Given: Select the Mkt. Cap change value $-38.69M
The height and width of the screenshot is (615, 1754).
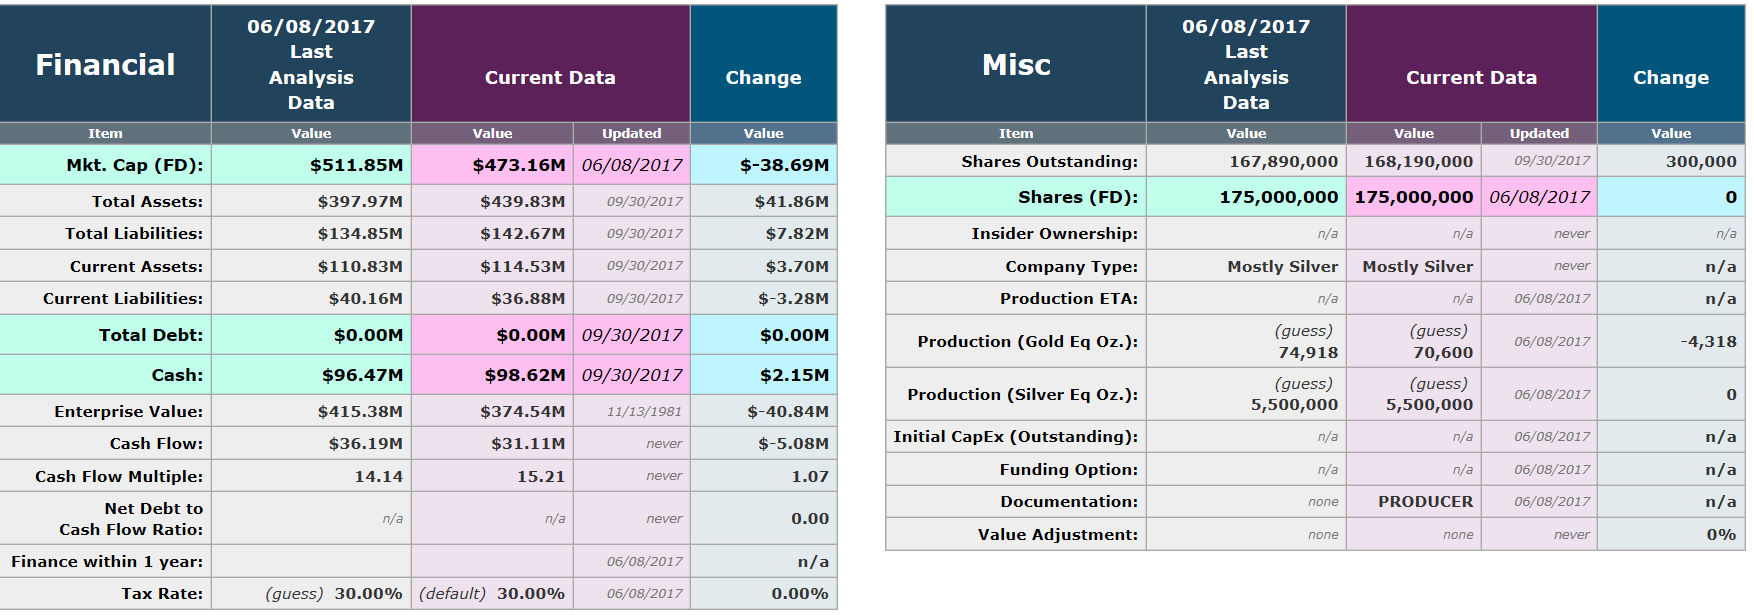Looking at the screenshot, I should [784, 165].
